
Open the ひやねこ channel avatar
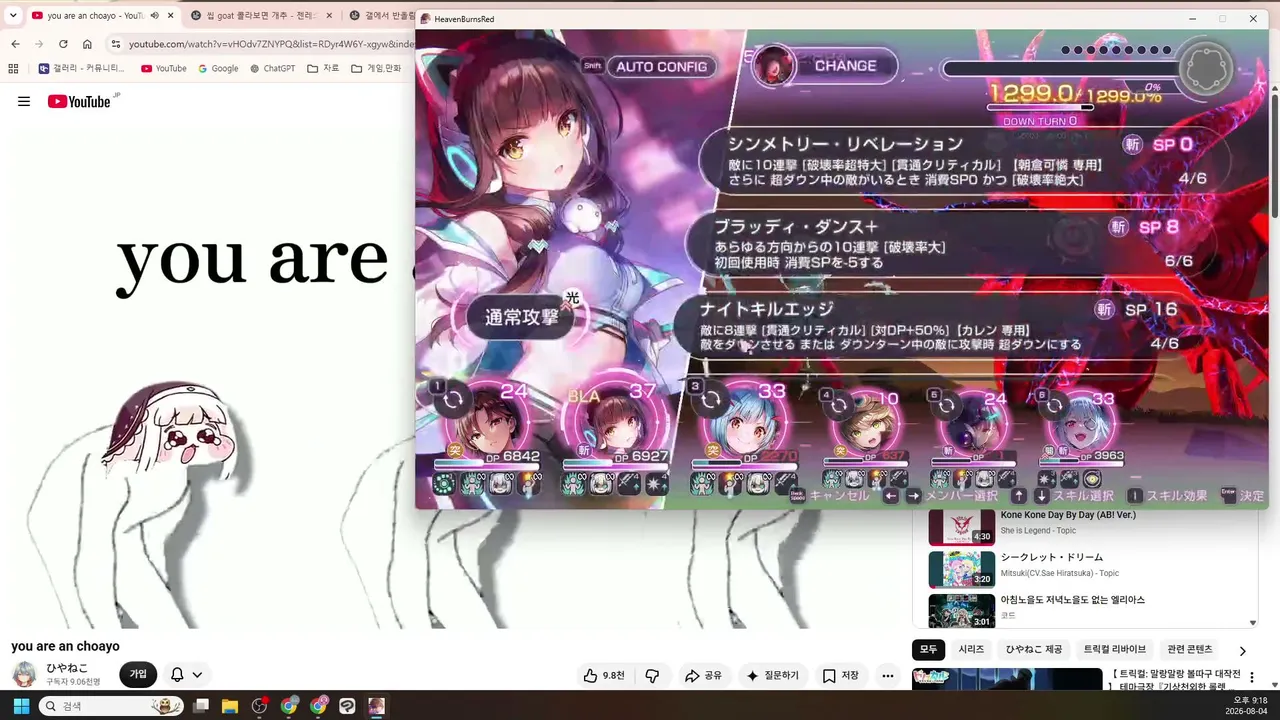[x=24, y=674]
